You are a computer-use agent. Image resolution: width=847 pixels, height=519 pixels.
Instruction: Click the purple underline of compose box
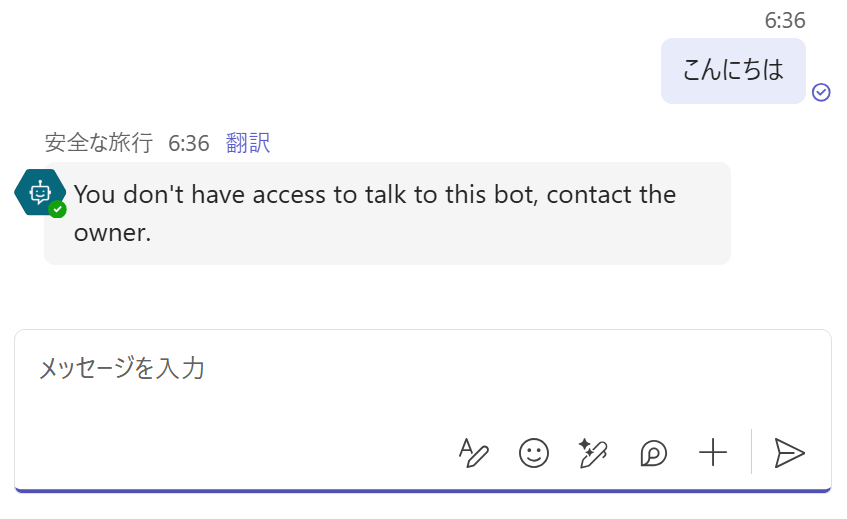(x=423, y=490)
